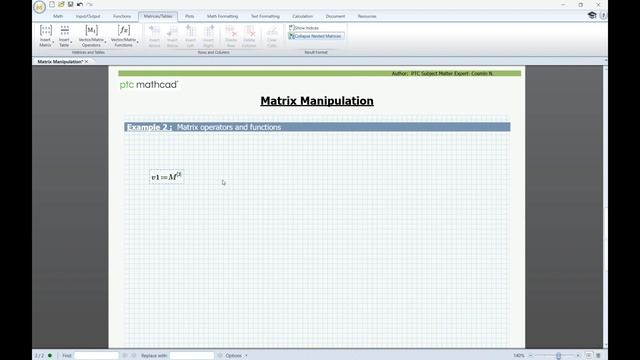The image size is (640, 360).
Task: Click the Matrix Manipulation title text
Action: [x=317, y=101]
